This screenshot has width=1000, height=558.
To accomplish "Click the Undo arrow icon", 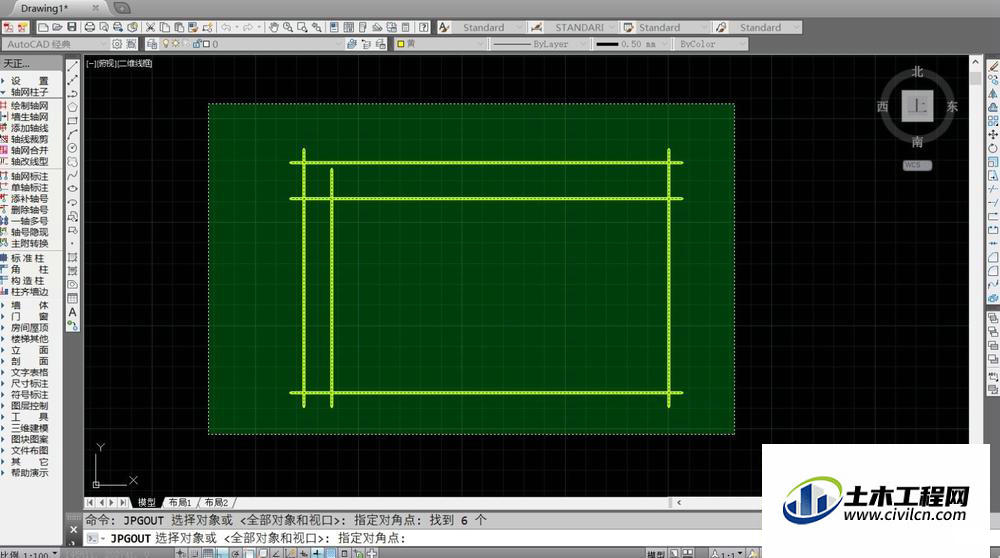I will [x=226, y=27].
